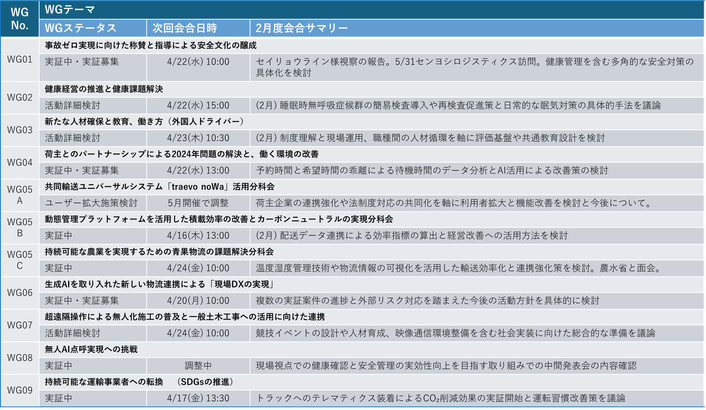Click date '4/23(木) 10:30'
Screen dimensions: 706x410
(x=198, y=138)
